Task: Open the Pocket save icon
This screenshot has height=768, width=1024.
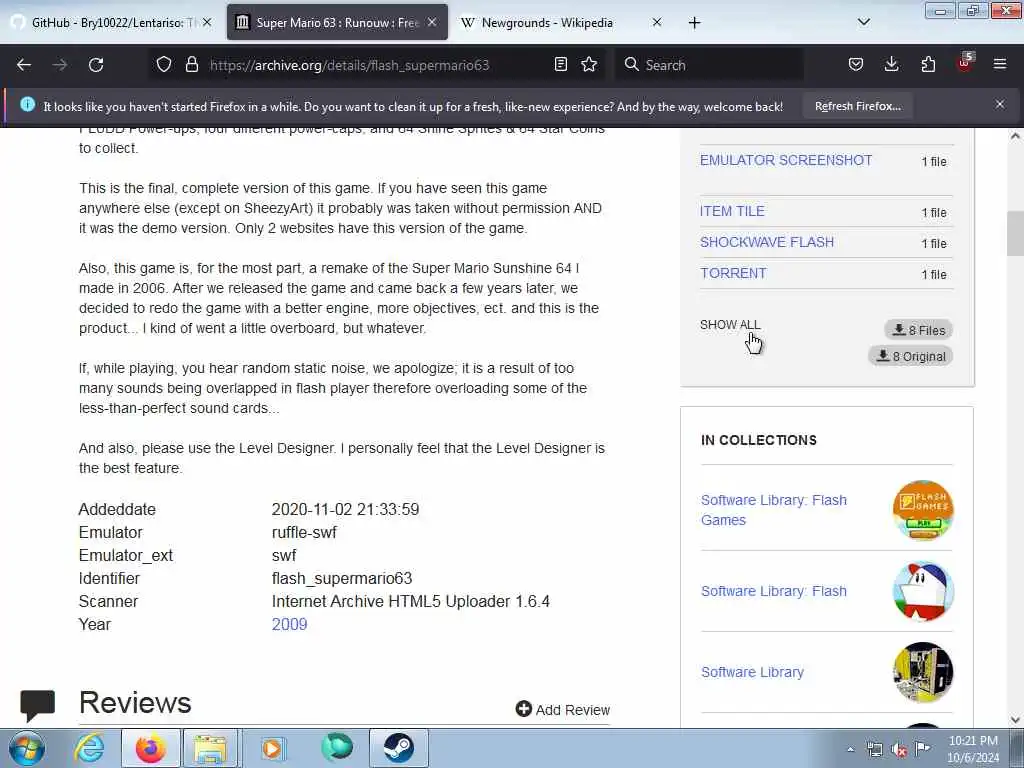Action: (856, 64)
